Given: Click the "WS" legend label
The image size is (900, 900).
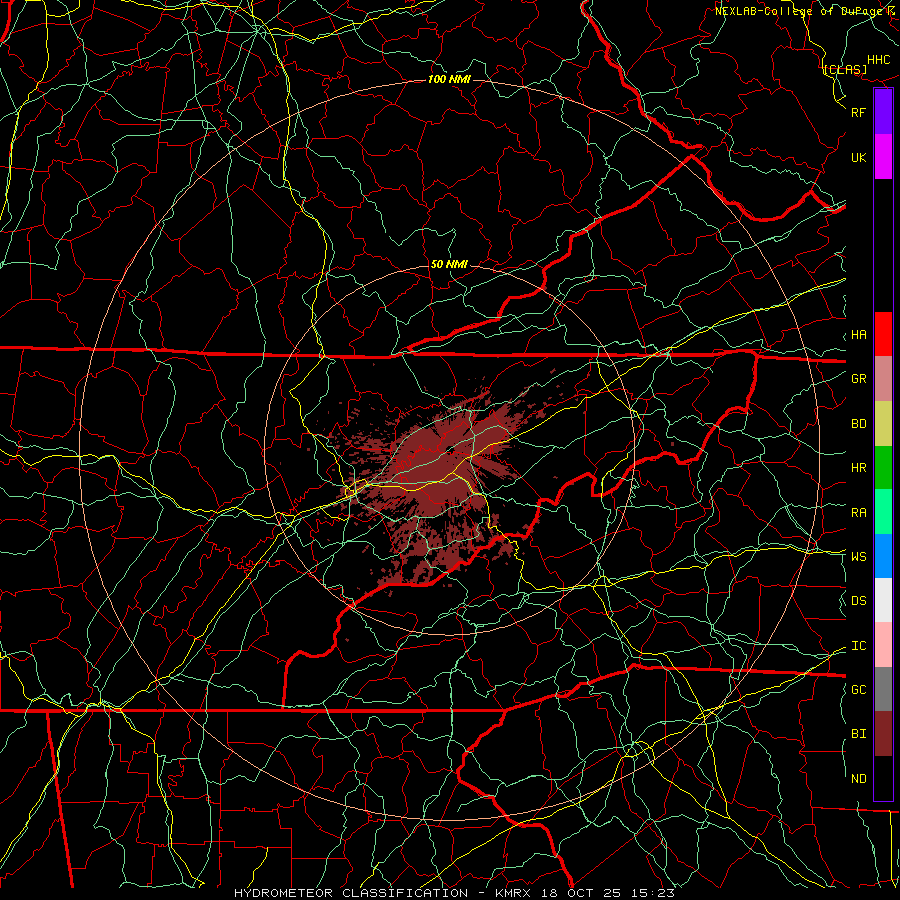Looking at the screenshot, I should (859, 556).
